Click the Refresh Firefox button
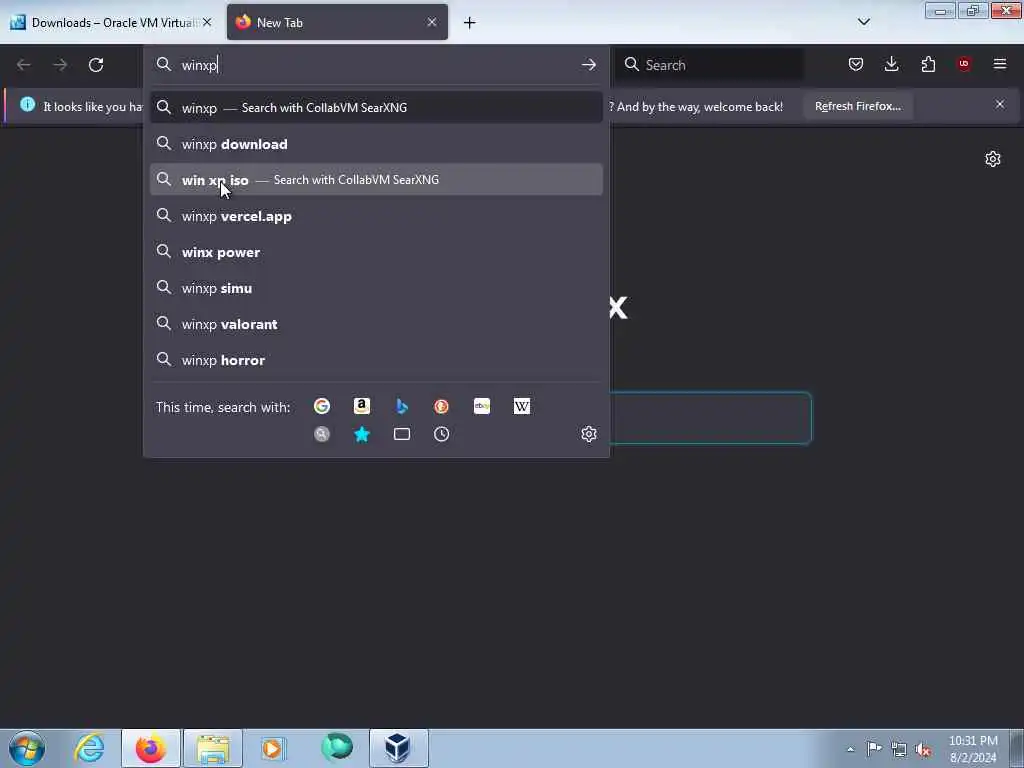The image size is (1024, 768). point(857,106)
